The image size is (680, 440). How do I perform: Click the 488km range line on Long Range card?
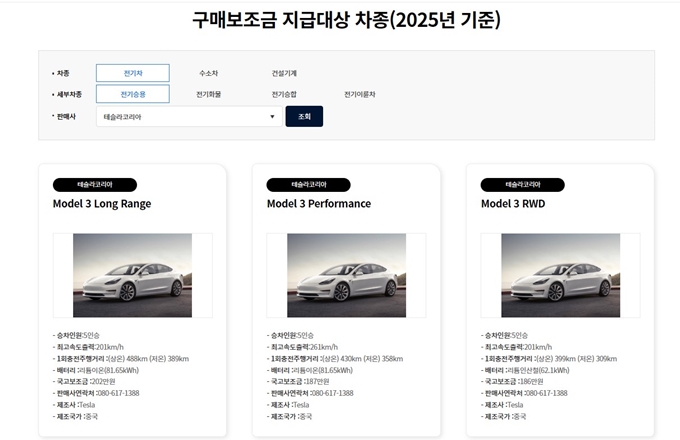point(121,359)
